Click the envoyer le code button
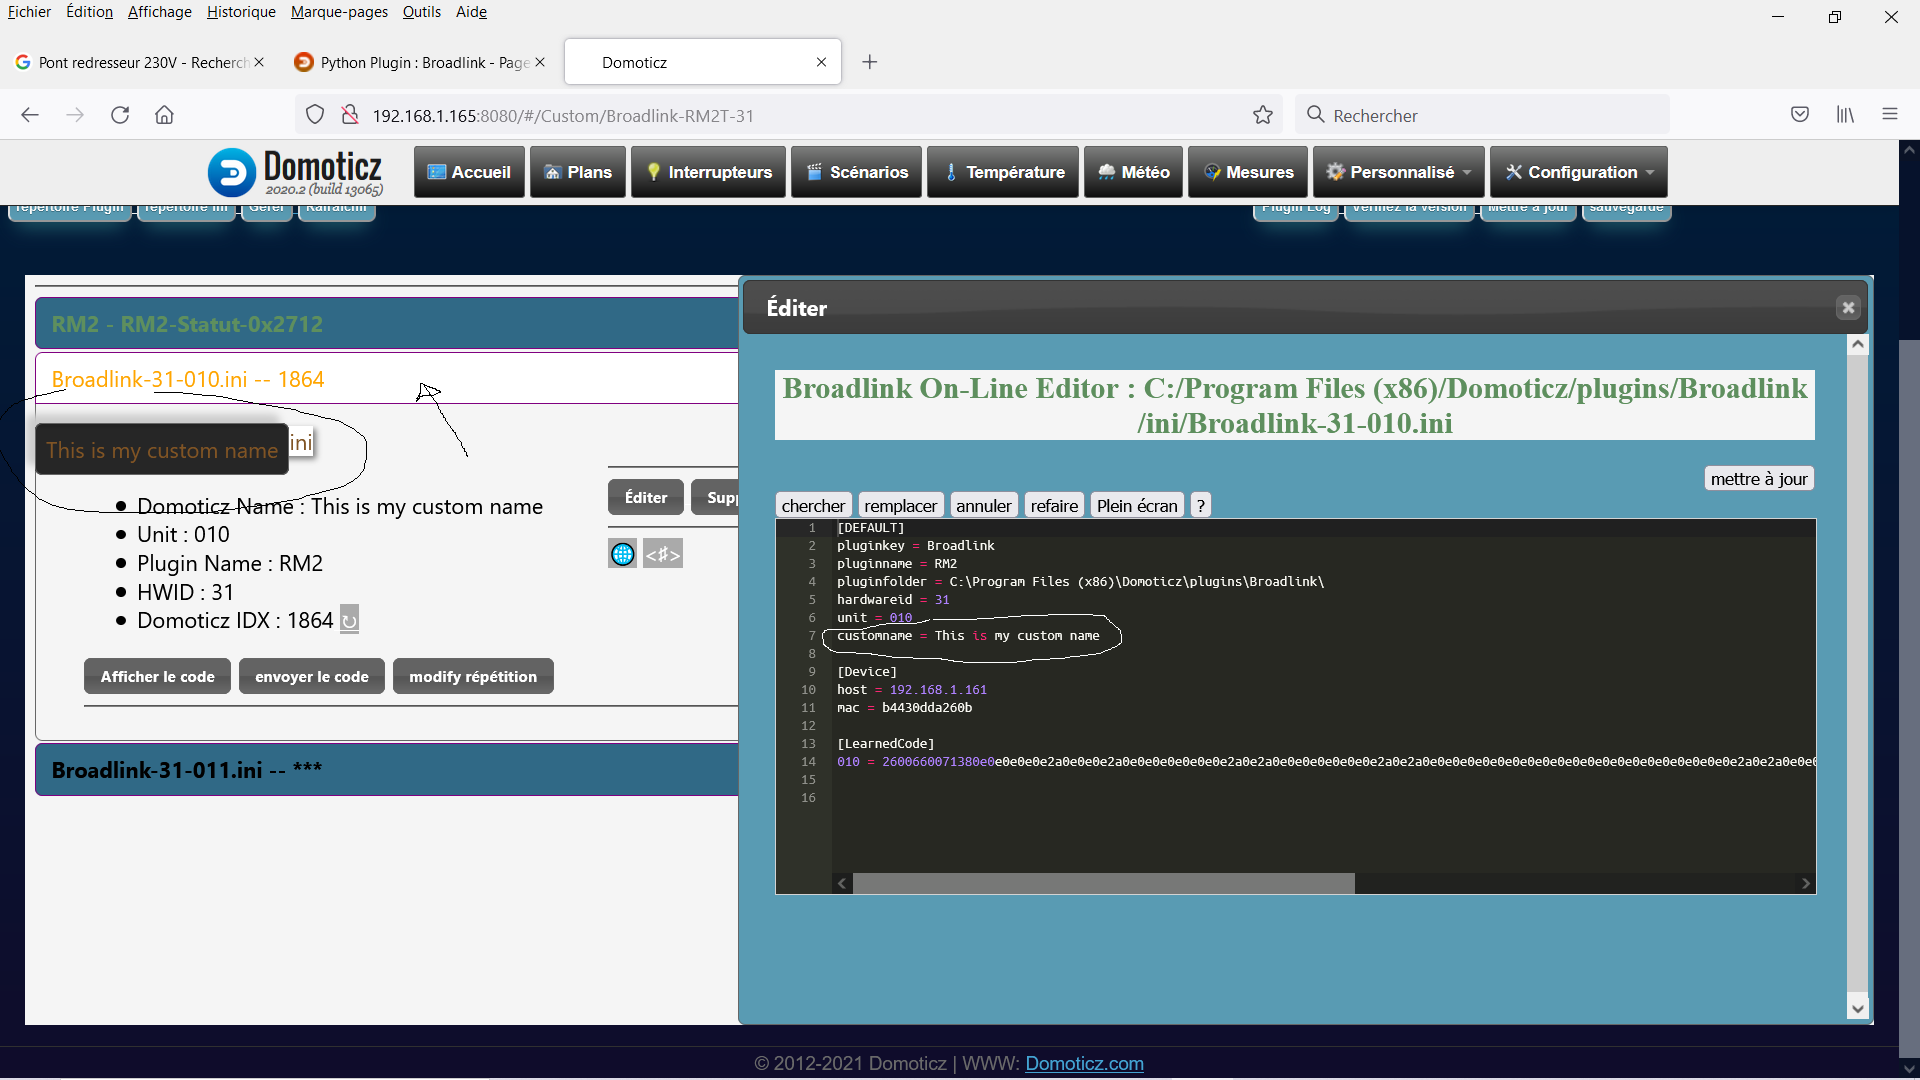Viewport: 1920px width, 1080px height. point(312,676)
